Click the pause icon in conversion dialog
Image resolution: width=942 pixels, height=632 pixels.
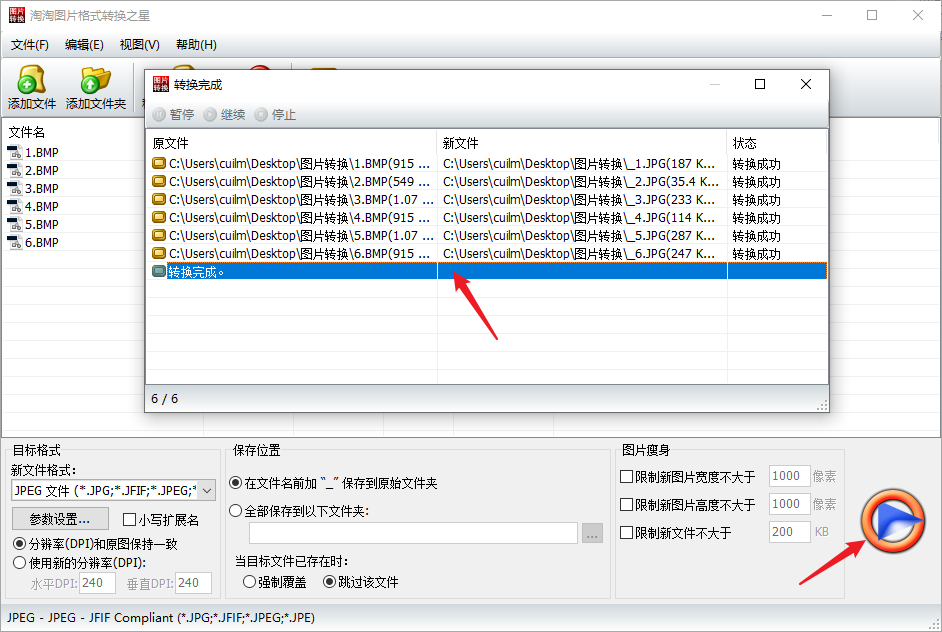coord(159,115)
